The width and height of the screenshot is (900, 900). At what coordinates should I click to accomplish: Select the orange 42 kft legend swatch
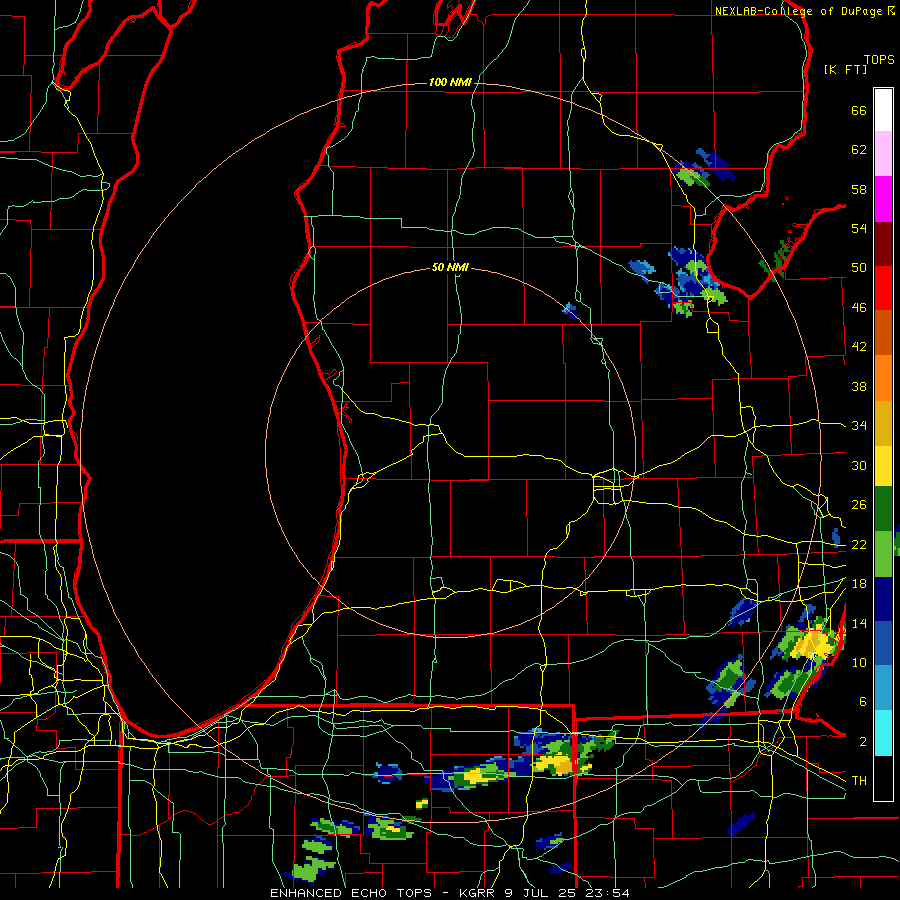883,378
